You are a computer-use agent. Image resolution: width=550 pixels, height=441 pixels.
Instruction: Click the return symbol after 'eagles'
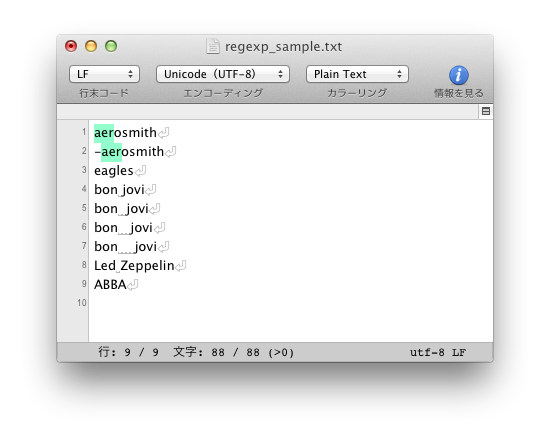(140, 171)
